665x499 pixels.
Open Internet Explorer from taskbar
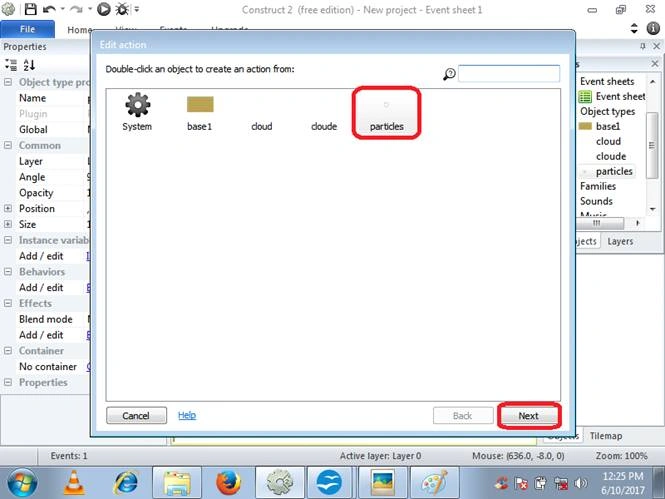[126, 483]
